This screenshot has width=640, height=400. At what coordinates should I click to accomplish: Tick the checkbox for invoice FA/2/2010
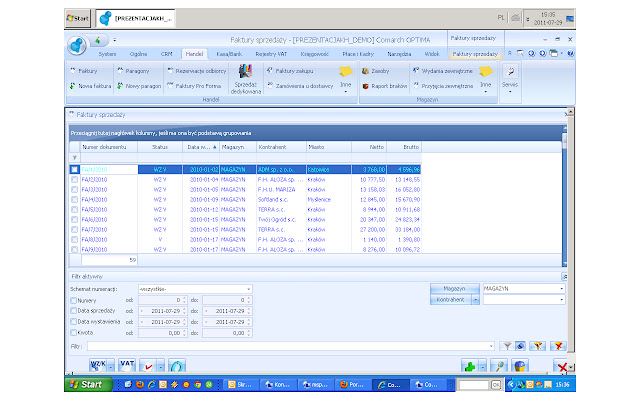(x=74, y=180)
